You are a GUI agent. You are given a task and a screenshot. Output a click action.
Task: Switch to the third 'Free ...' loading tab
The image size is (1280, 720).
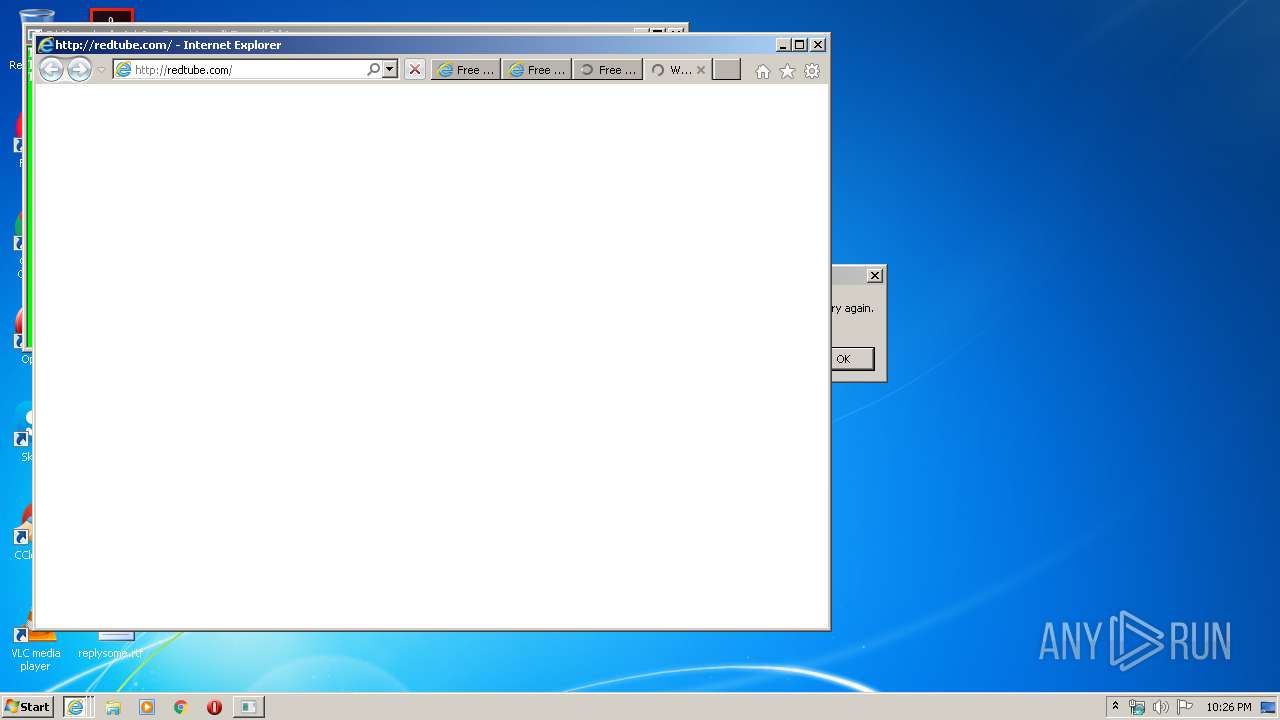pyautogui.click(x=608, y=70)
